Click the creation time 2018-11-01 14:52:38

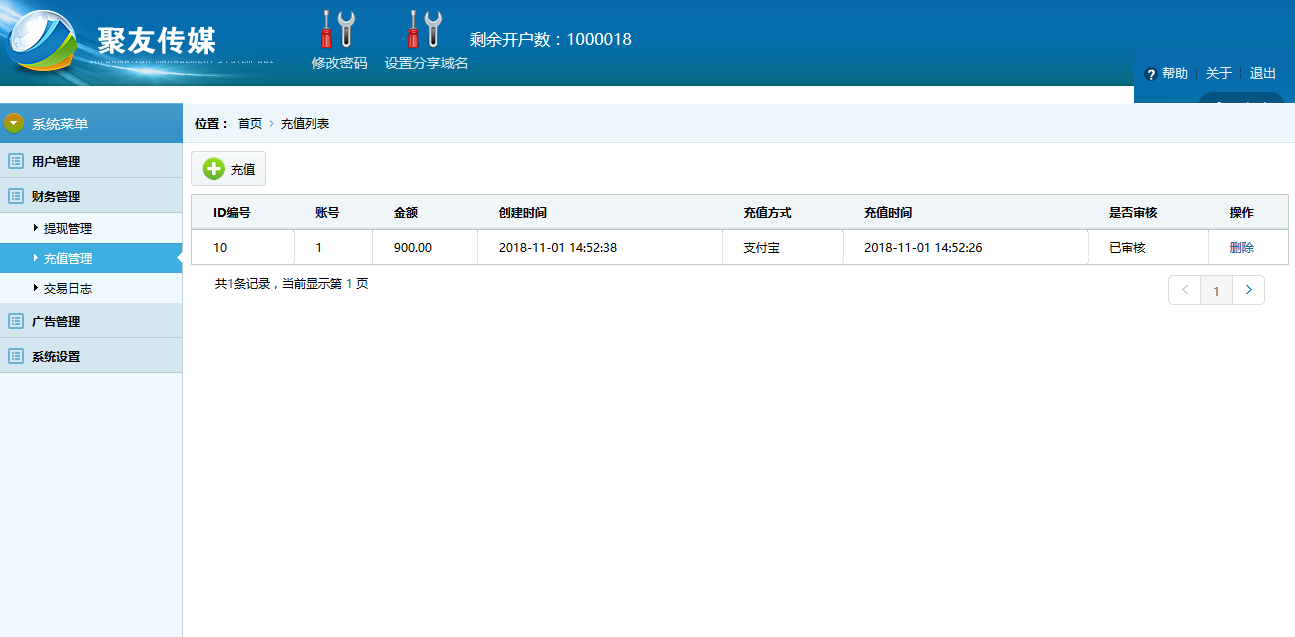[x=558, y=248]
